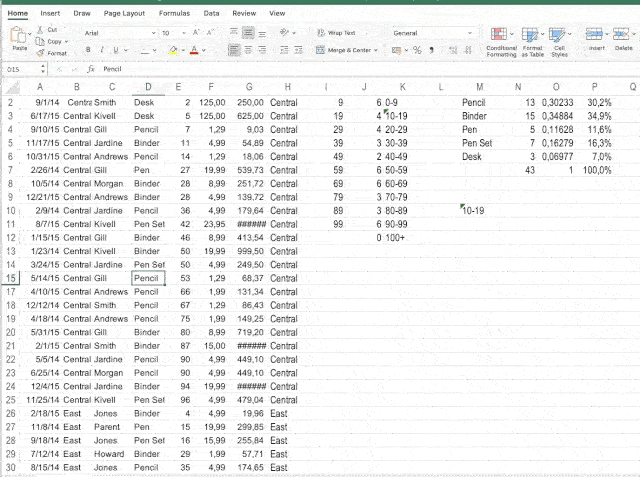The image size is (640, 477).
Task: Expand the Paste options arrow
Action: [x=29, y=33]
